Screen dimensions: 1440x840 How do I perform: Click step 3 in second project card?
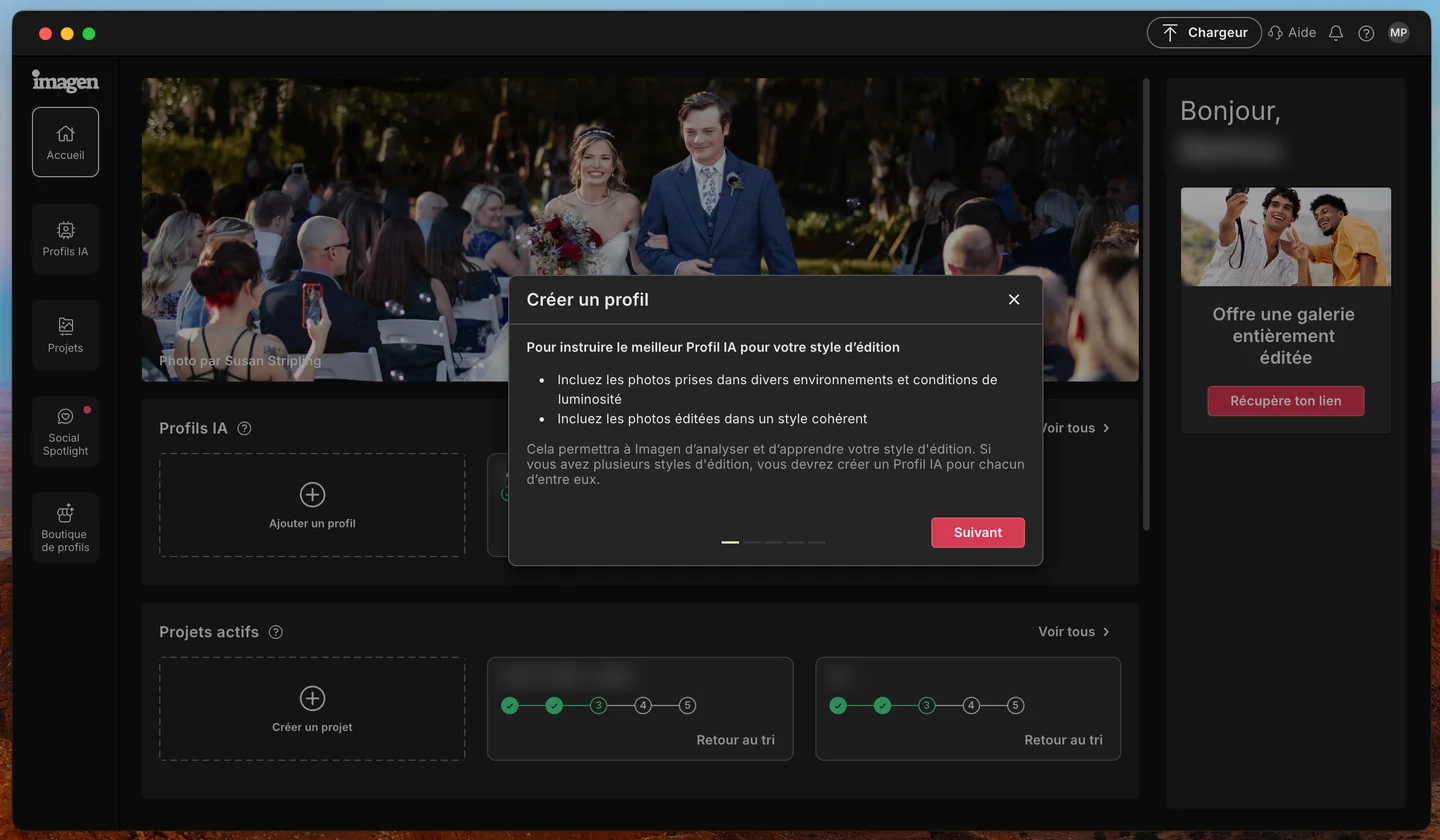[x=926, y=706]
